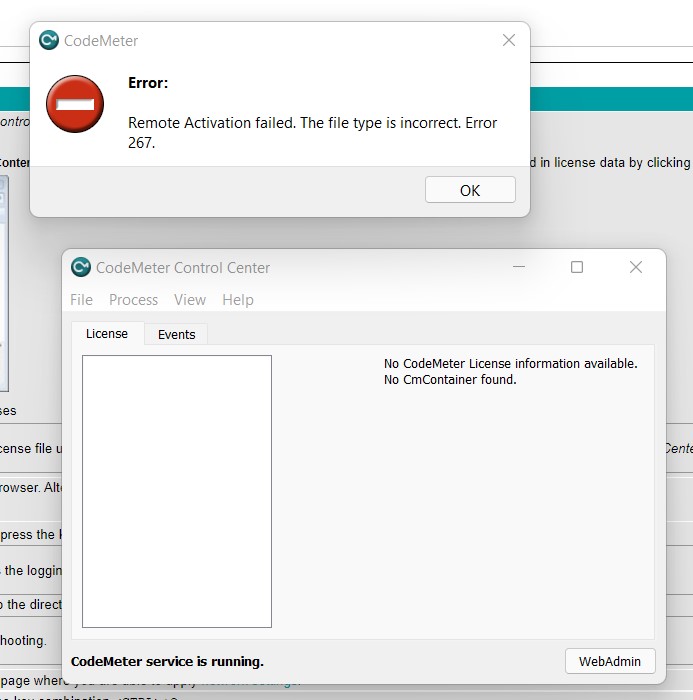This screenshot has height=700, width=693.
Task: Switch to the Events tab
Action: pos(176,334)
